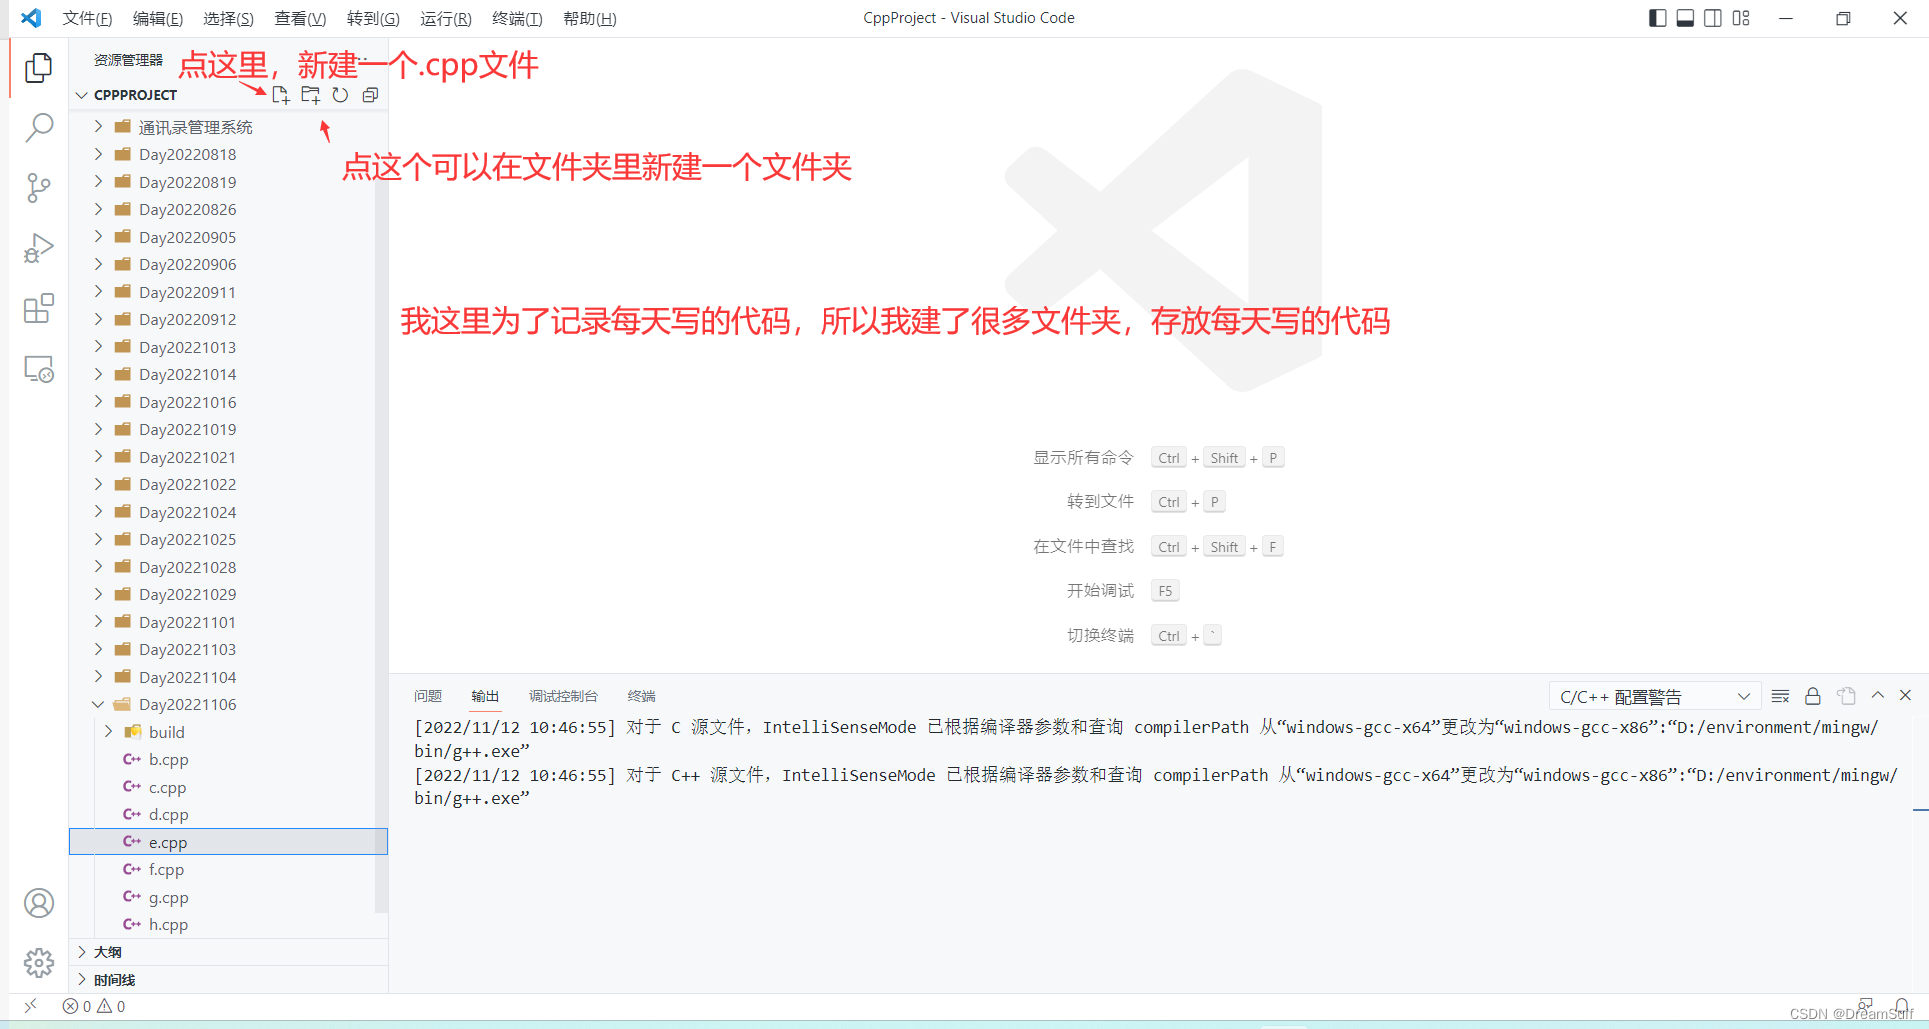
Task: Select the Day20221029 folder row
Action: (228, 594)
